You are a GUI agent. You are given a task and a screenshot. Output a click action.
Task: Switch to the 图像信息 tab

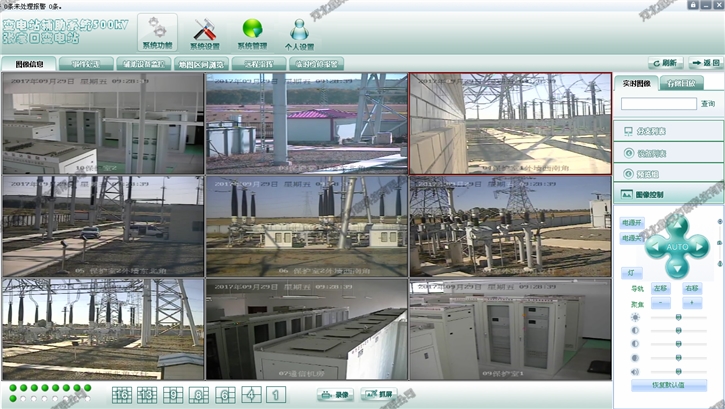(24, 64)
